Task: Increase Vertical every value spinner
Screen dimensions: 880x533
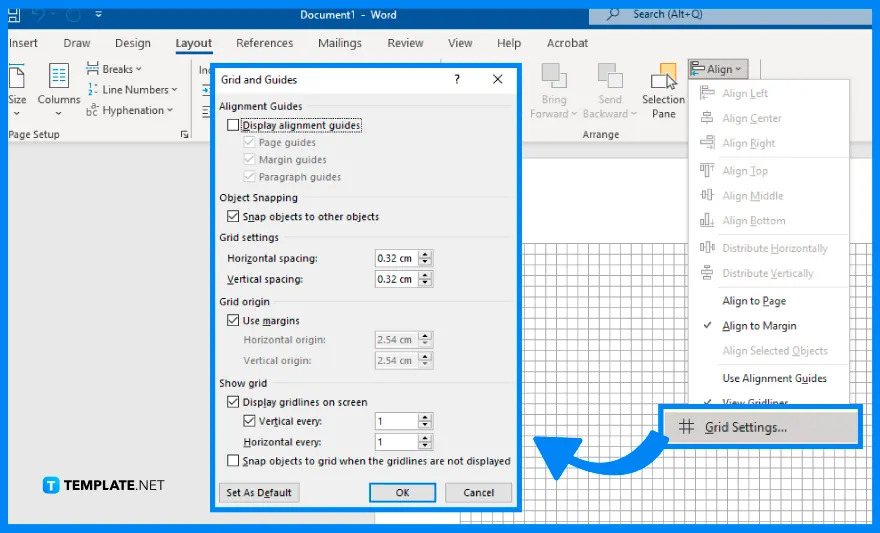Action: coord(425,417)
